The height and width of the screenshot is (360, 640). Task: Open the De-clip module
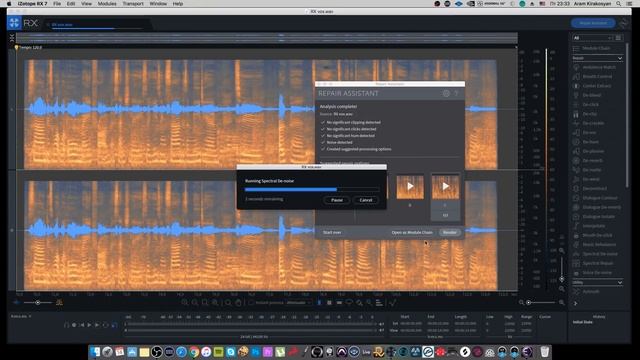[589, 114]
